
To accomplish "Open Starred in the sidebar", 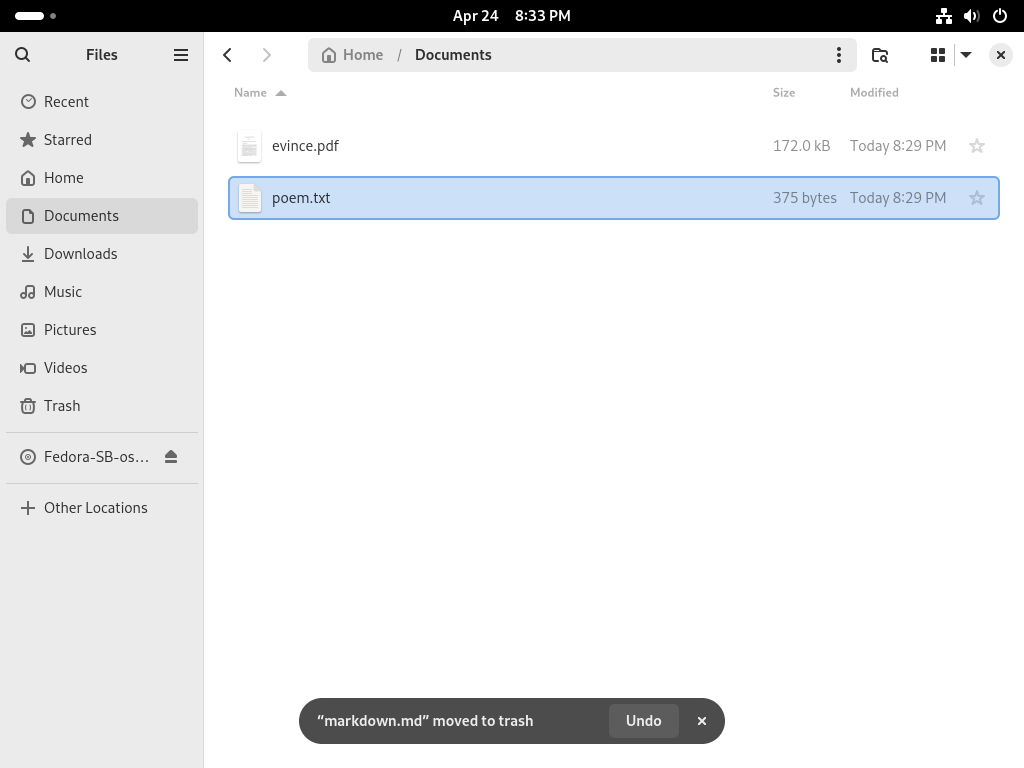I will 102,140.
